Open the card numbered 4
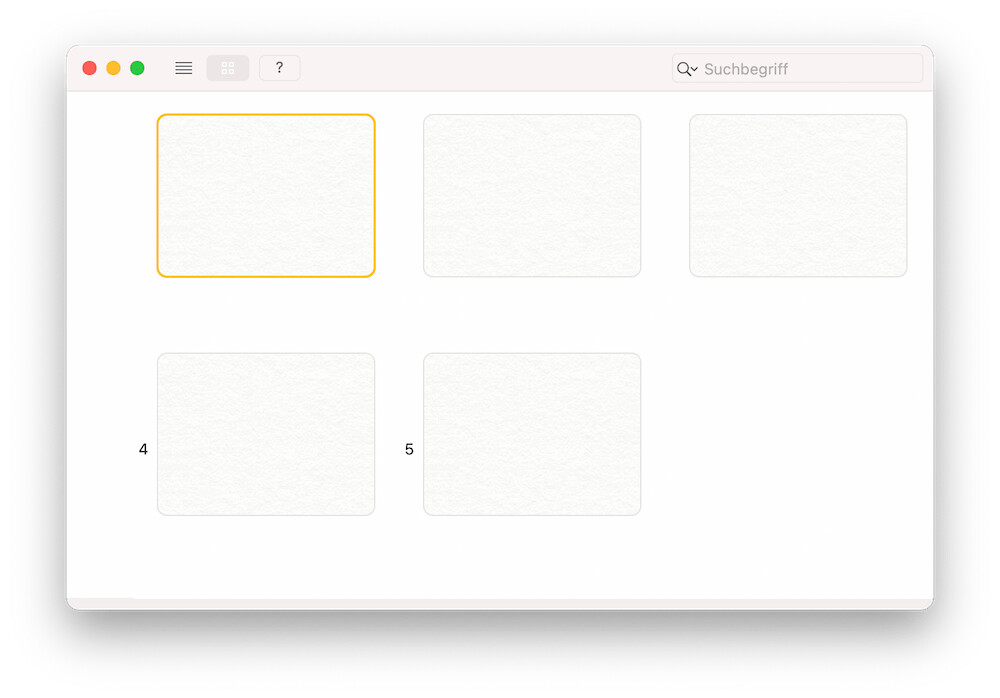The image size is (1000, 698). 266,434
